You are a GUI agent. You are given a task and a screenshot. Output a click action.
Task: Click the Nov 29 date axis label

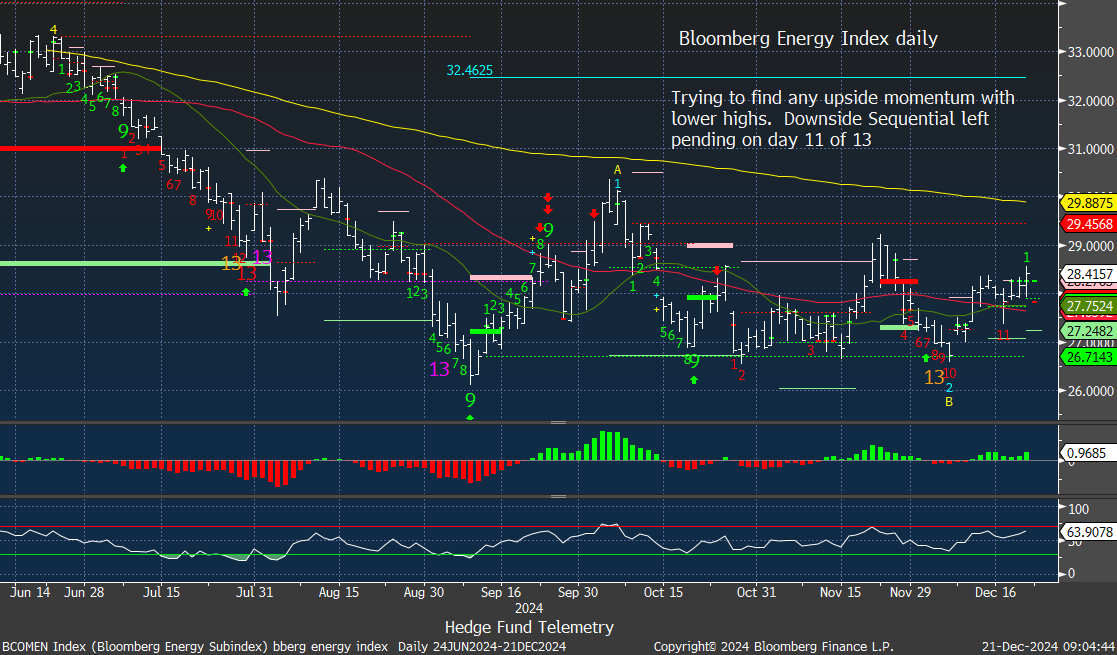[910, 592]
